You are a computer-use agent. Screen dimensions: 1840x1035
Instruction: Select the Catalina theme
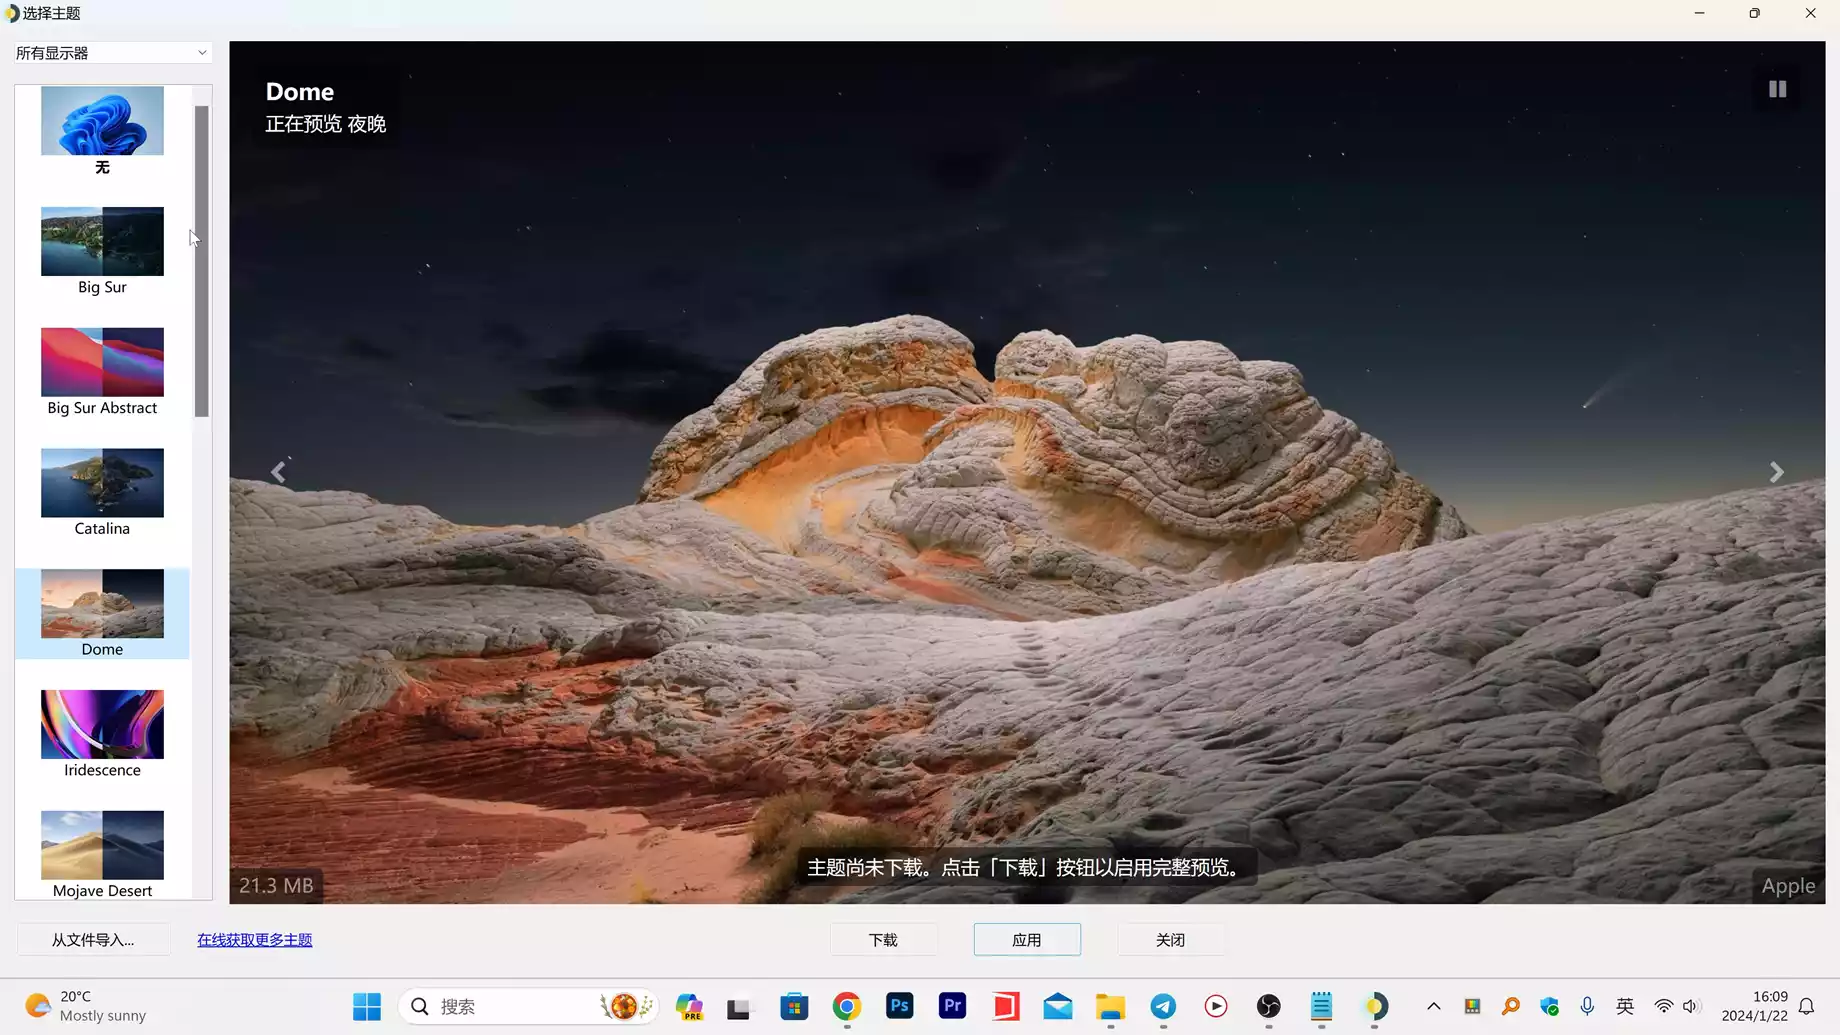click(x=102, y=483)
